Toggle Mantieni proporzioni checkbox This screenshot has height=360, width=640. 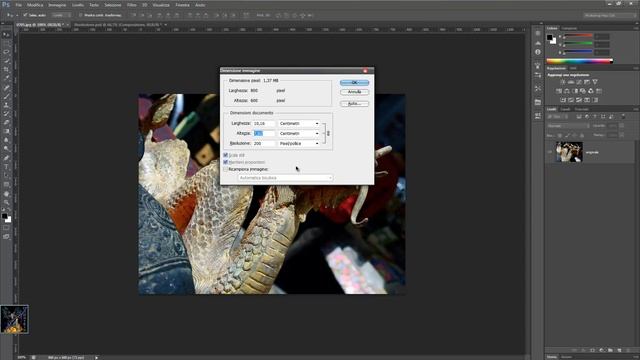[x=226, y=162]
